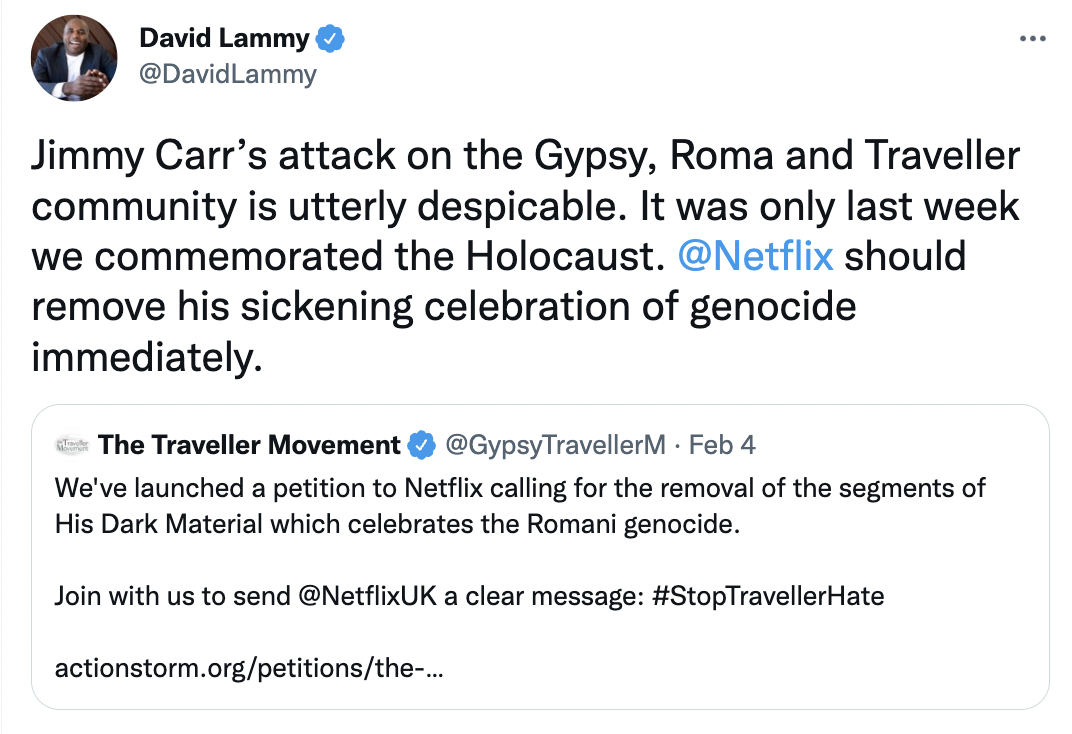Viewport: 1072px width, 734px height.
Task: Open the #StopTravellerHate hashtag
Action: [768, 596]
